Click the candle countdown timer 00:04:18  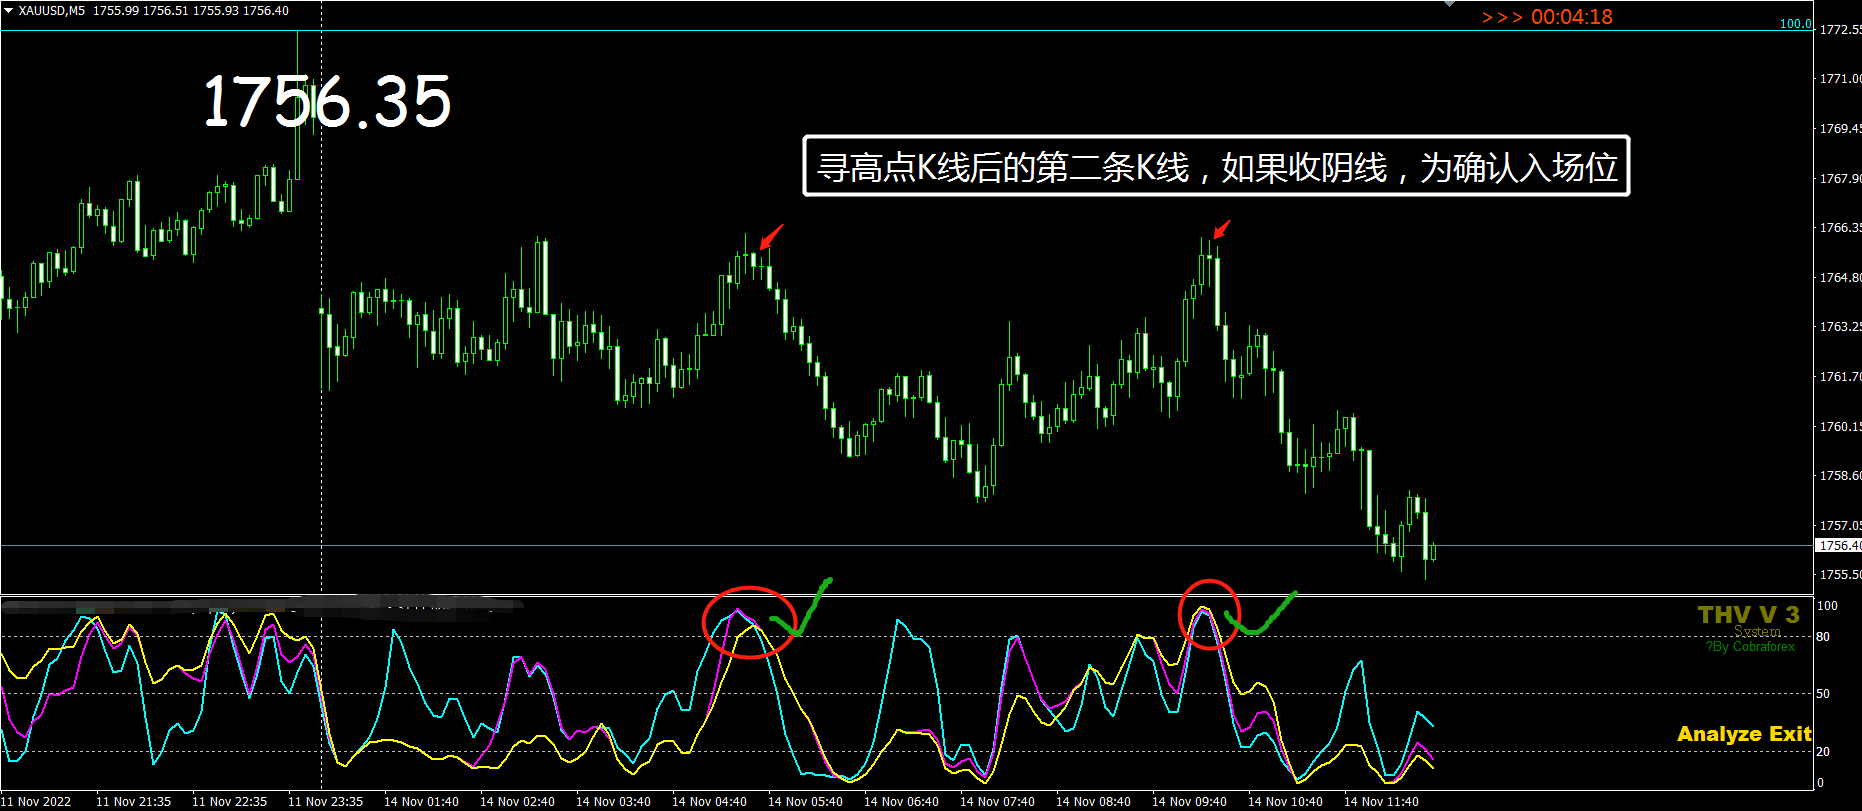(1572, 17)
